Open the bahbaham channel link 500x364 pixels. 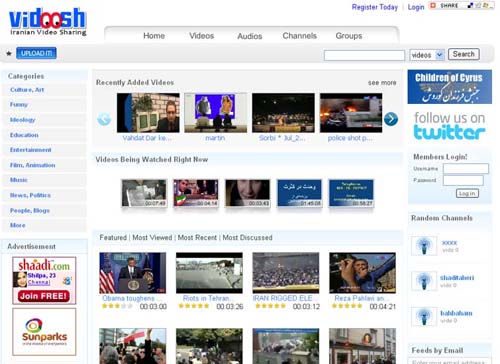tap(456, 313)
